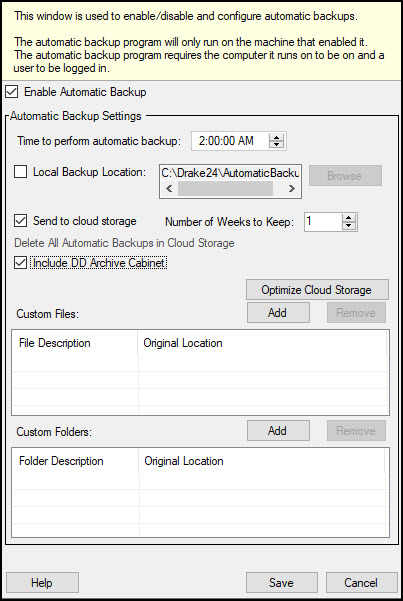Click the backup time input field
This screenshot has height=601, width=403.
230,141
